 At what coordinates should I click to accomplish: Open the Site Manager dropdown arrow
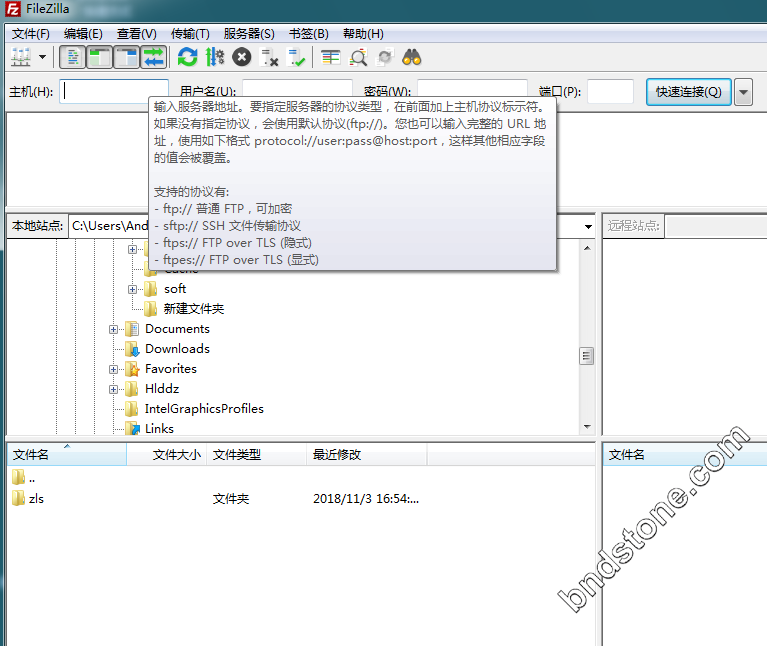click(x=43, y=57)
